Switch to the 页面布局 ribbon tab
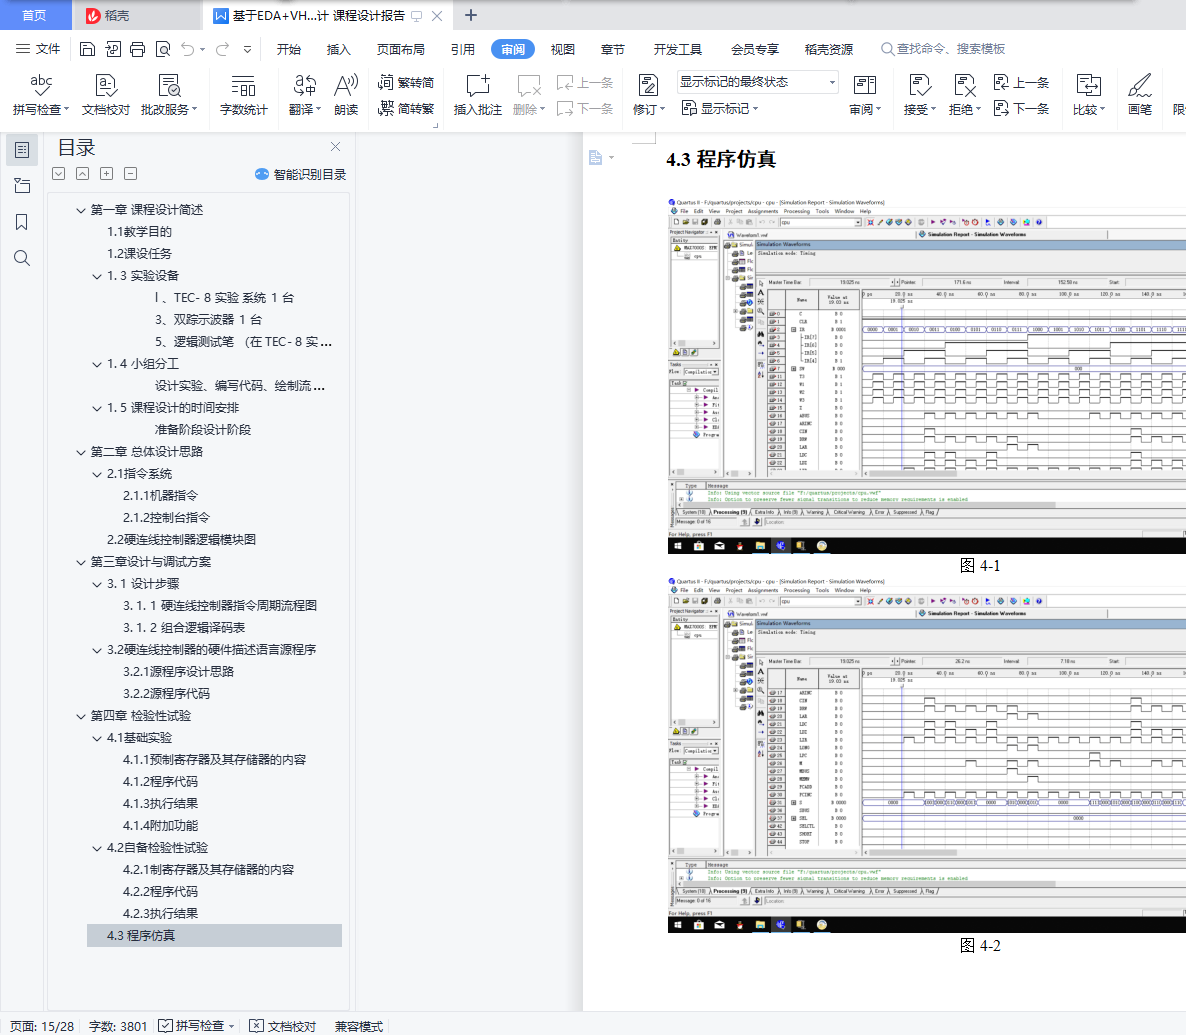 click(x=401, y=49)
